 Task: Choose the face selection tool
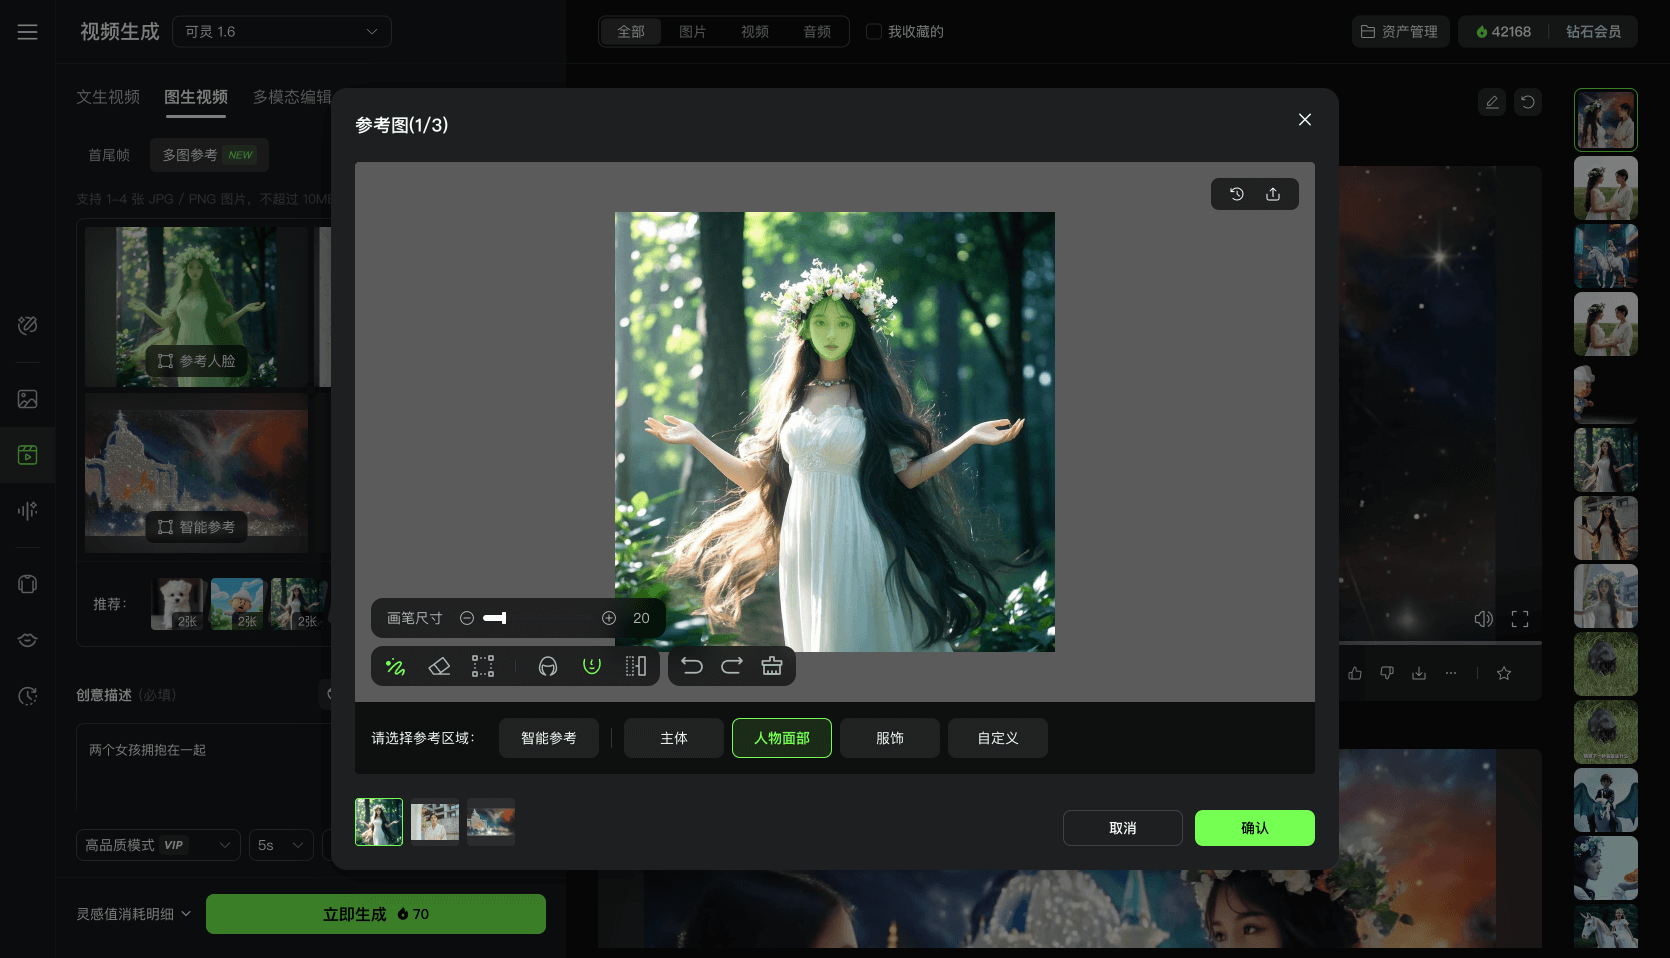coord(592,666)
